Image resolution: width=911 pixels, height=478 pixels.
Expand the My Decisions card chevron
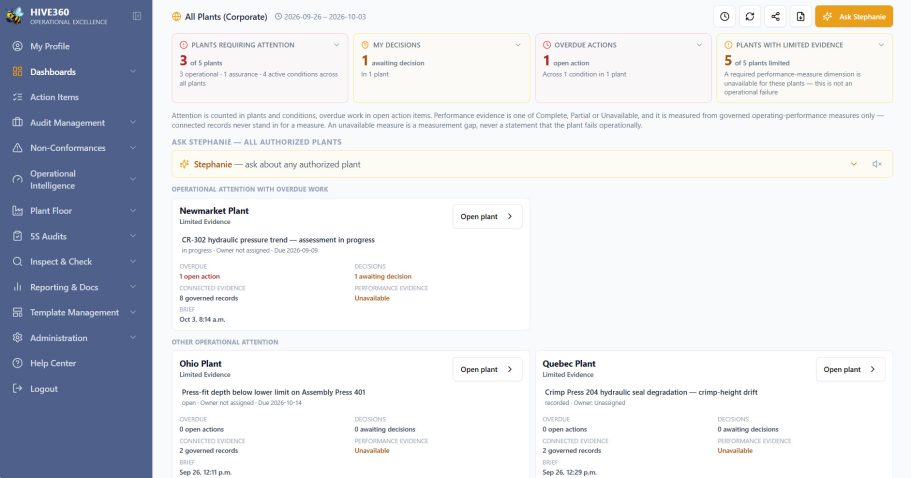coord(518,45)
